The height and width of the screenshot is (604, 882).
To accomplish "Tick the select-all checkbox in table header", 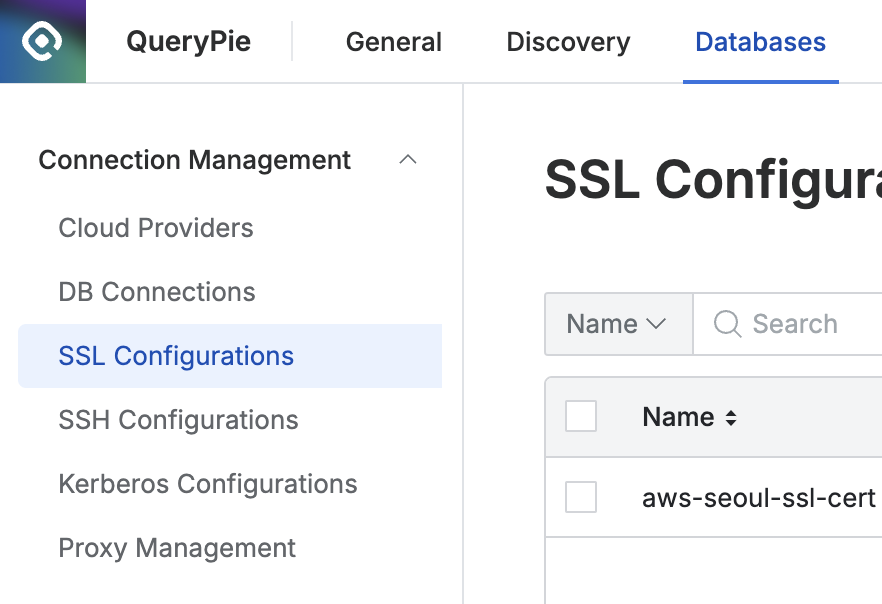I will point(581,417).
